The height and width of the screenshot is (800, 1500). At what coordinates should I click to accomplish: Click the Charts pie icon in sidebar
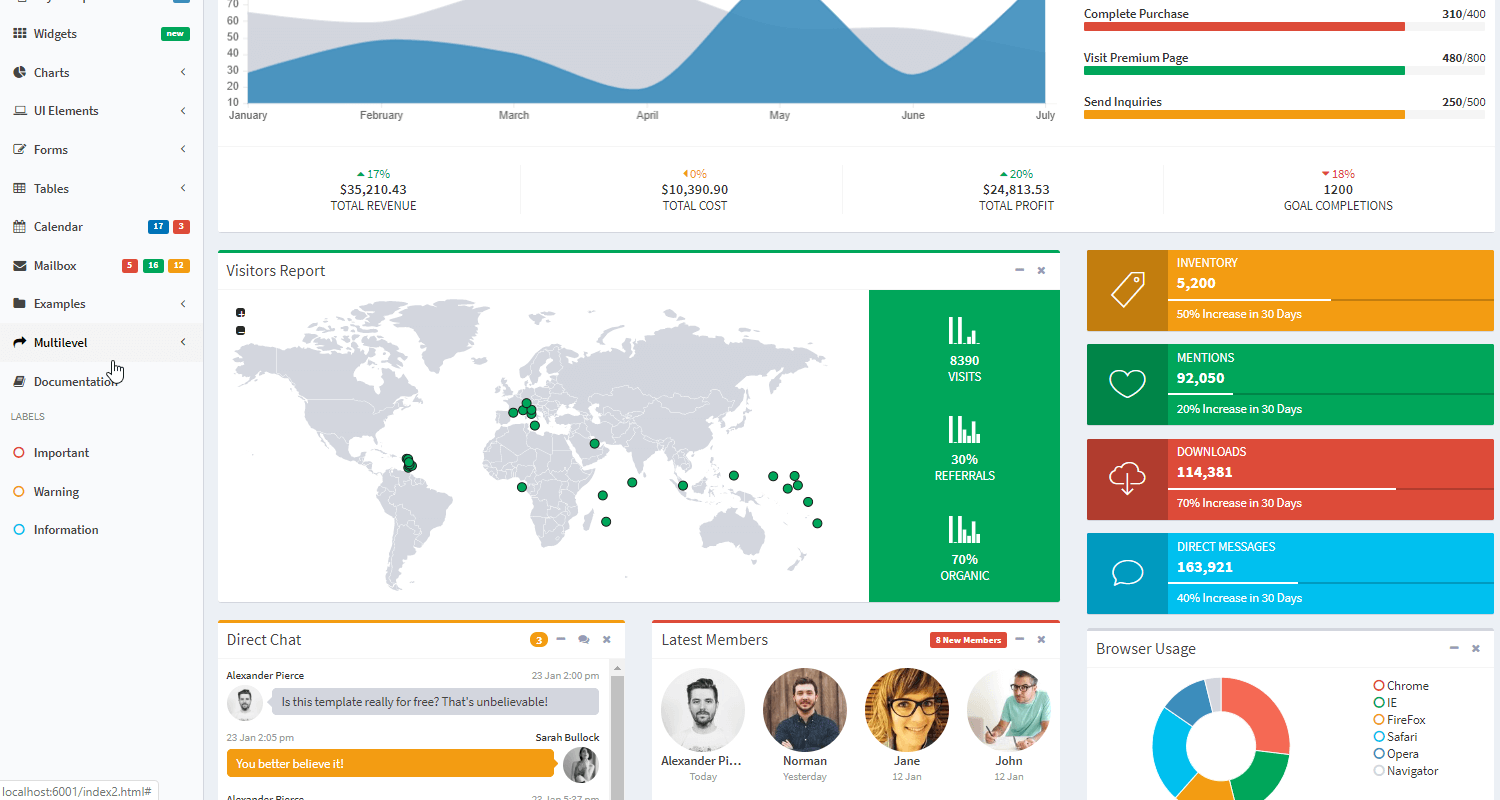click(20, 73)
